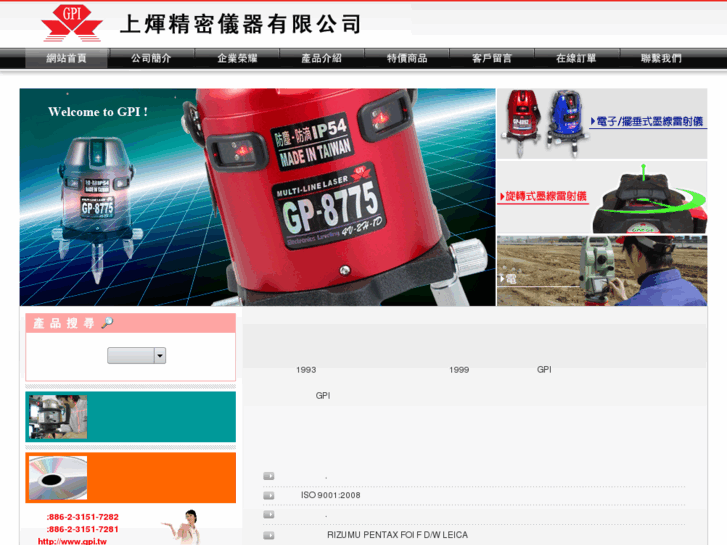Screen dimensions: 727x545
Task: Open the RIZUMU PENTAX LEICA news item
Action: [397, 535]
